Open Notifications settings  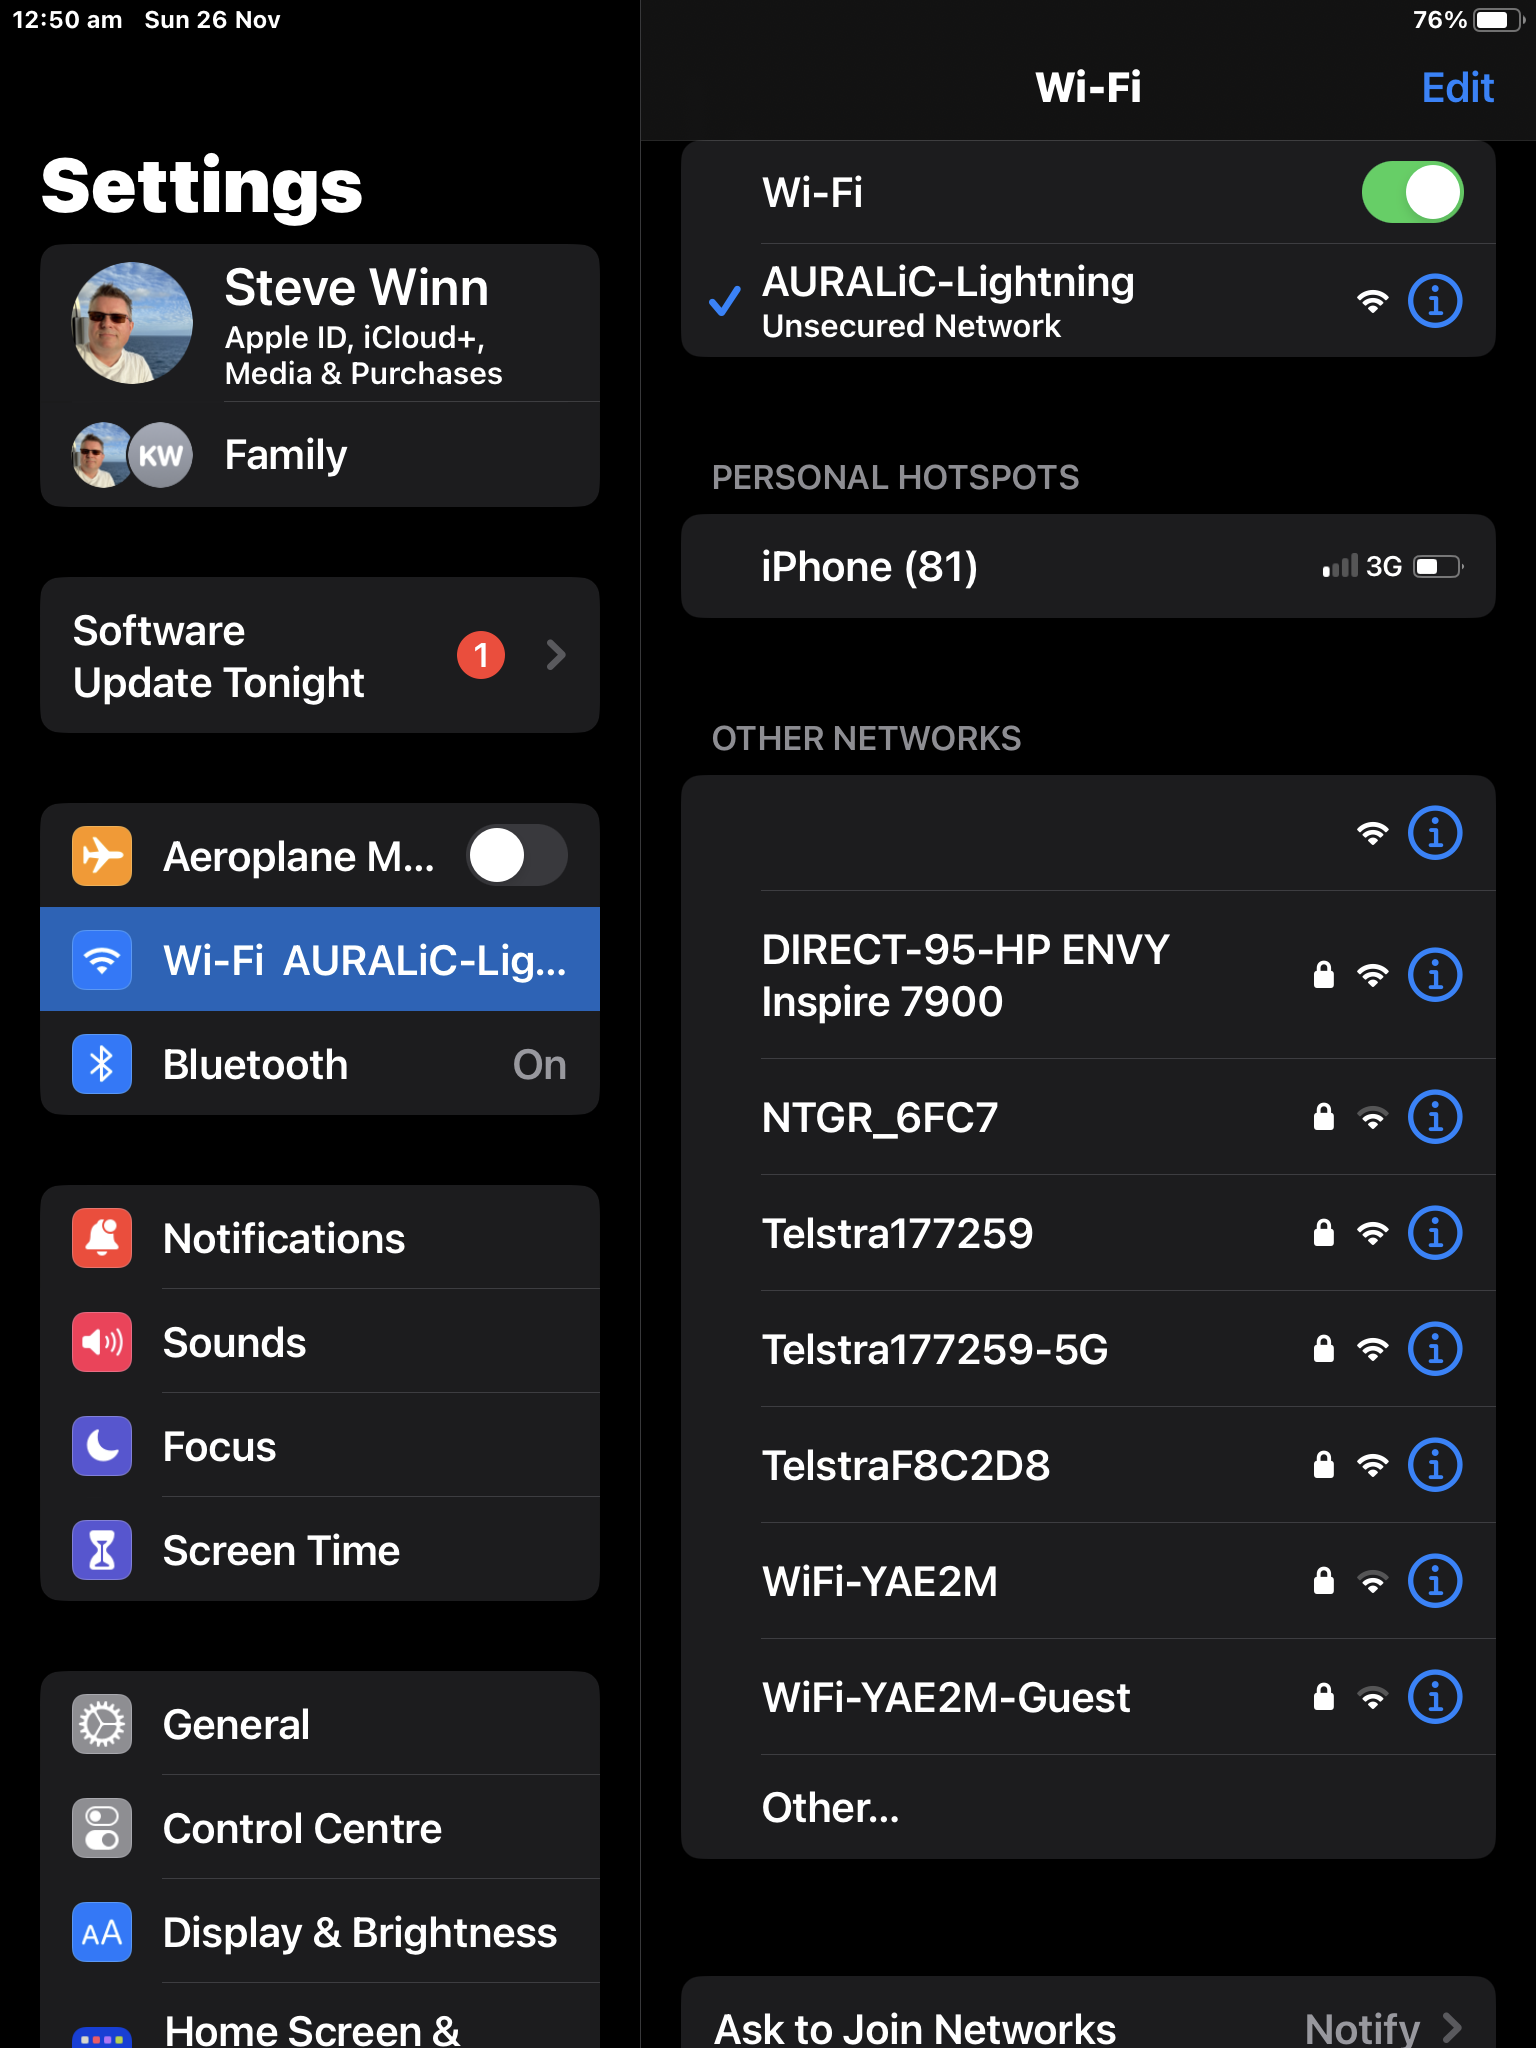point(320,1237)
